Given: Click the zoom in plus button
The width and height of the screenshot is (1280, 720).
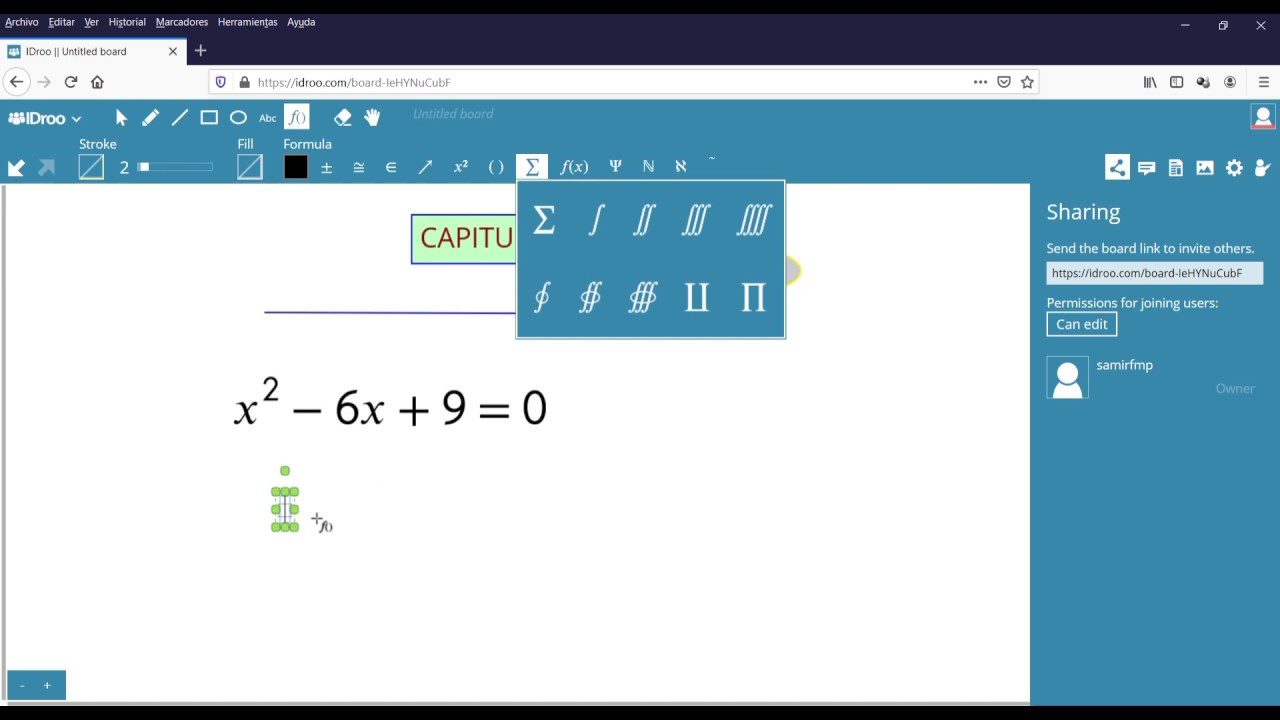Looking at the screenshot, I should (47, 685).
